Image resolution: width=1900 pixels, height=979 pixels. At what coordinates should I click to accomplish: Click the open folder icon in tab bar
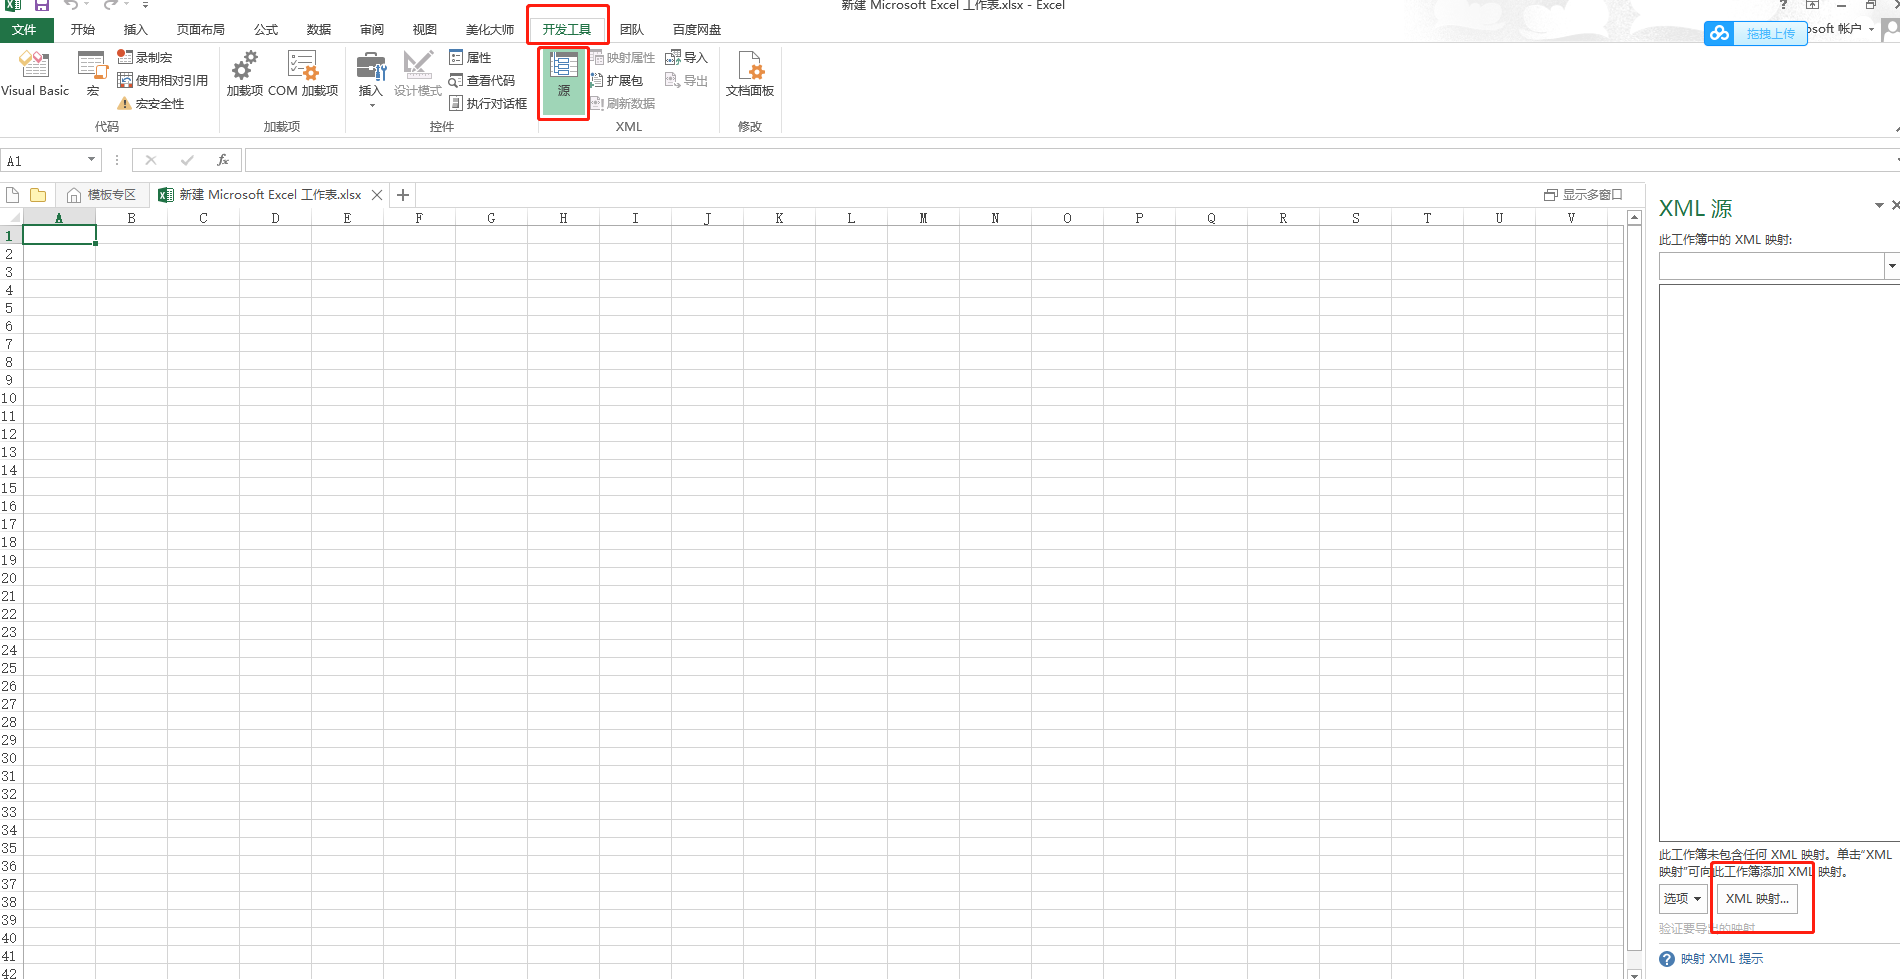coord(38,195)
